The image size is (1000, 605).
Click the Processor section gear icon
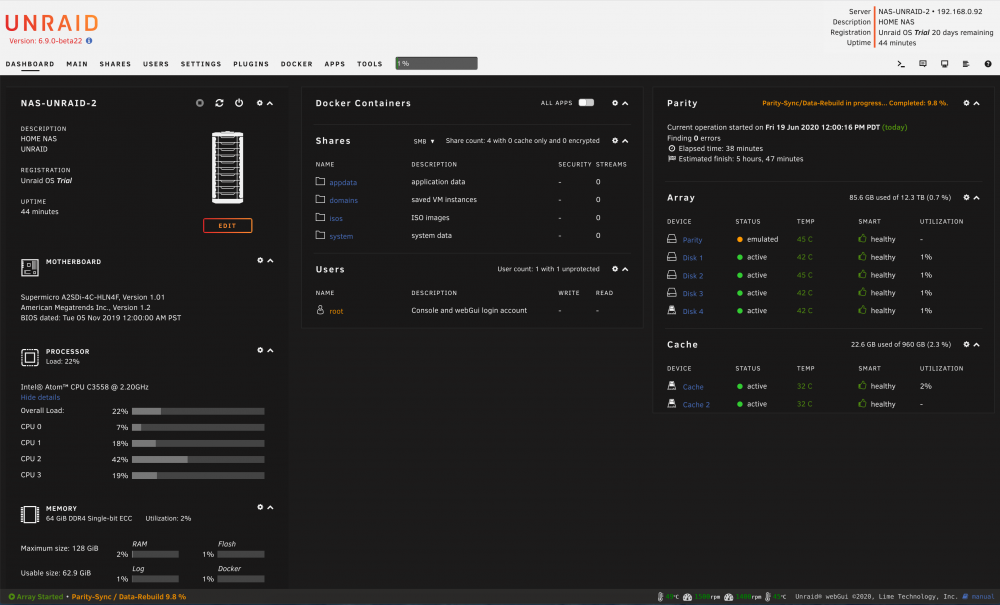260,350
